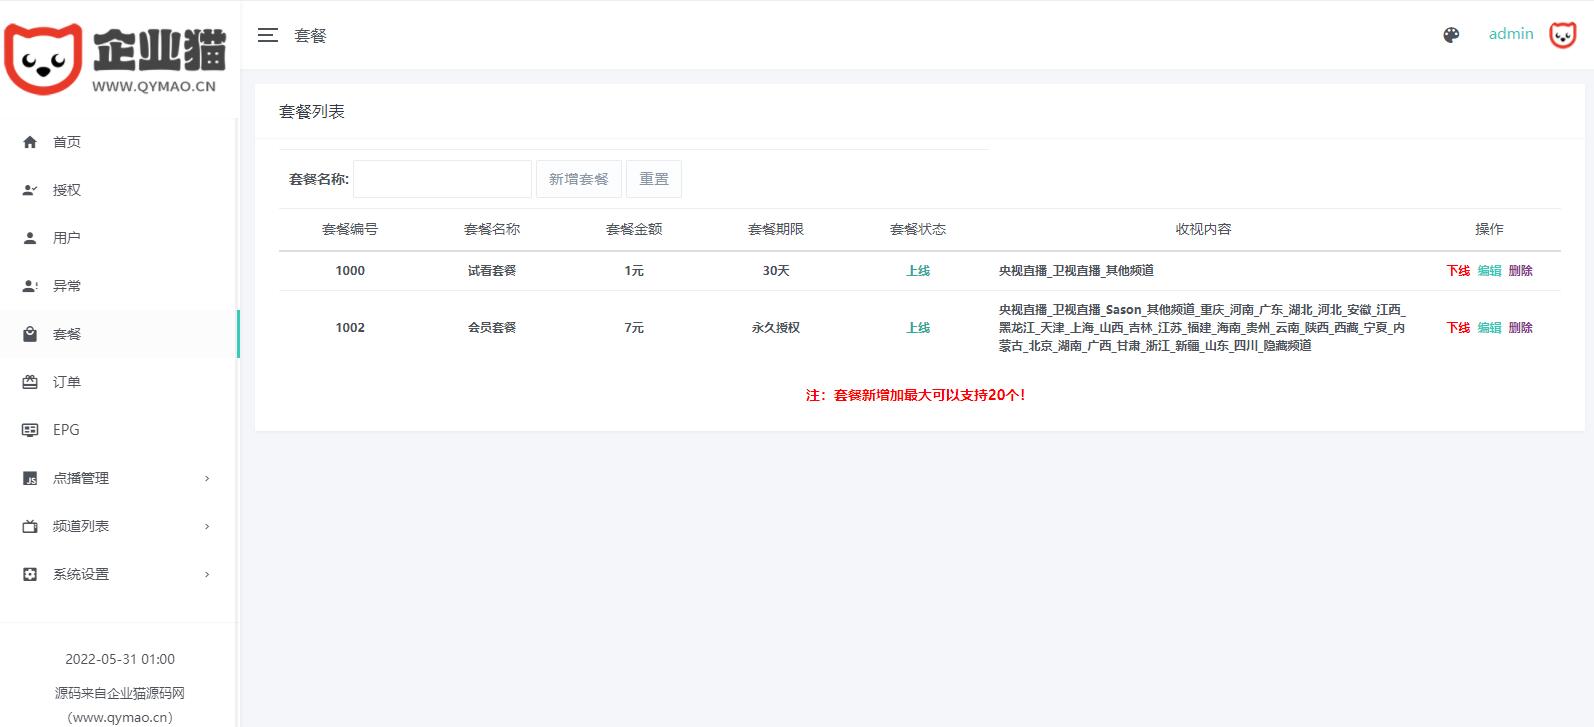Select the 套餐 menu item

tap(119, 334)
